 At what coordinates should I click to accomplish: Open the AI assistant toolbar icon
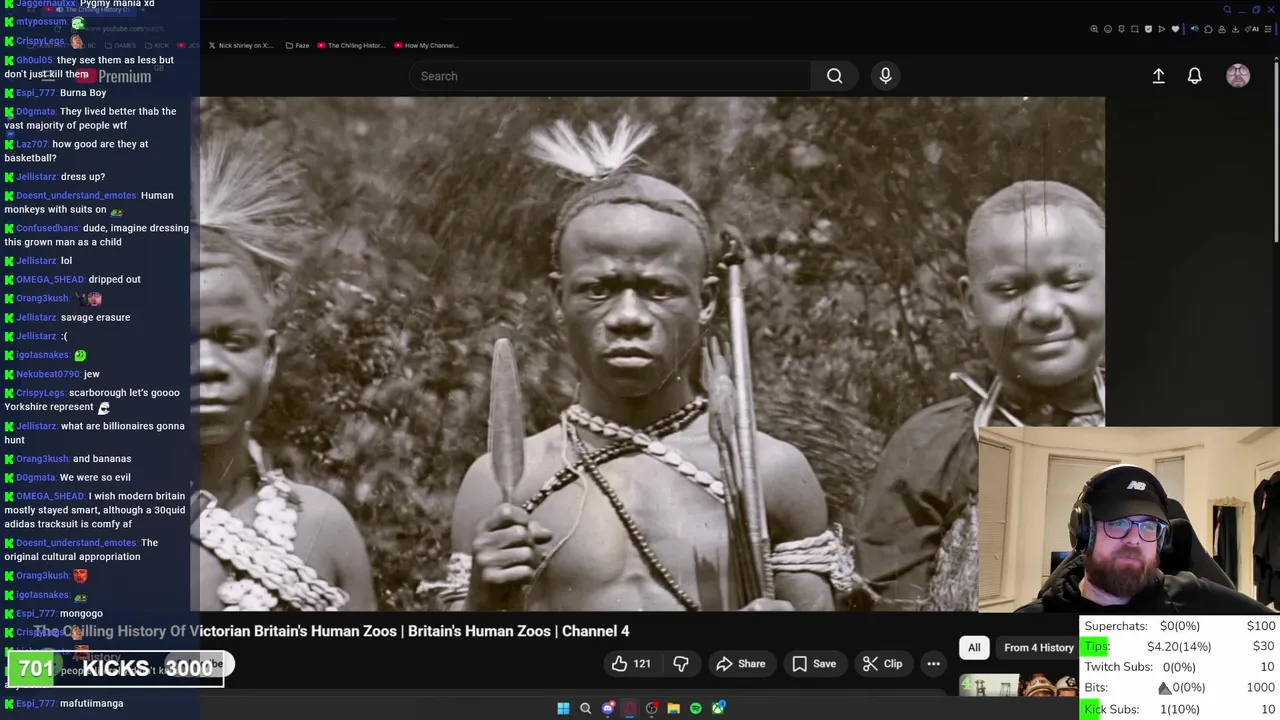1250,29
